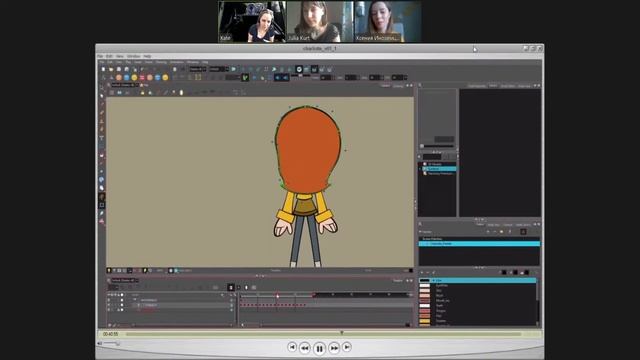This screenshot has height=360, width=640.
Task: Toggle visibility eye of the top timeline layer
Action: coord(109,300)
